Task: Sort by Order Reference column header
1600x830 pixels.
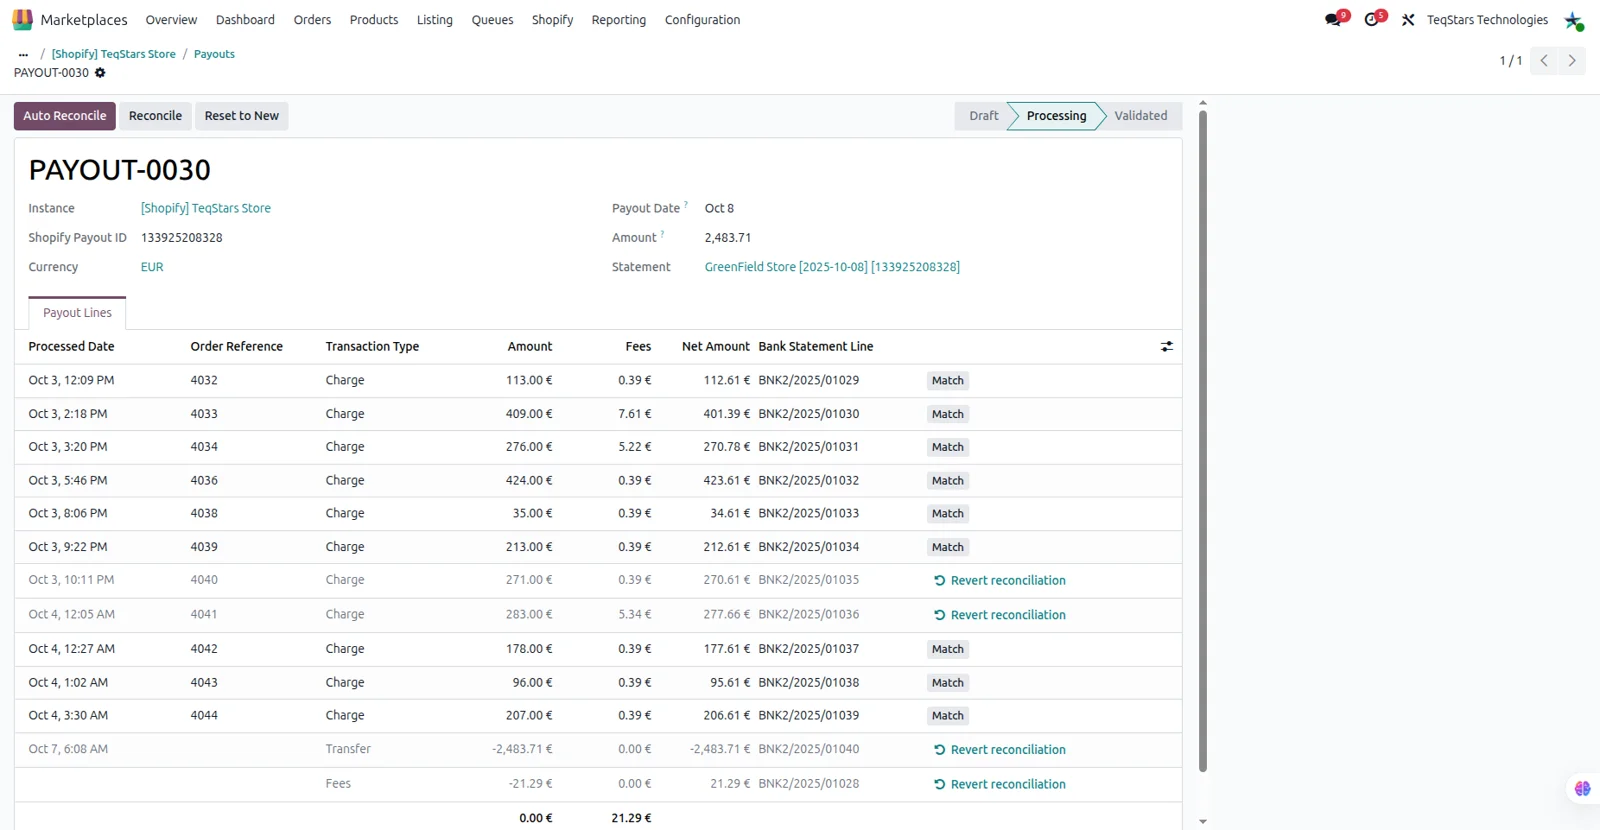Action: 236,347
